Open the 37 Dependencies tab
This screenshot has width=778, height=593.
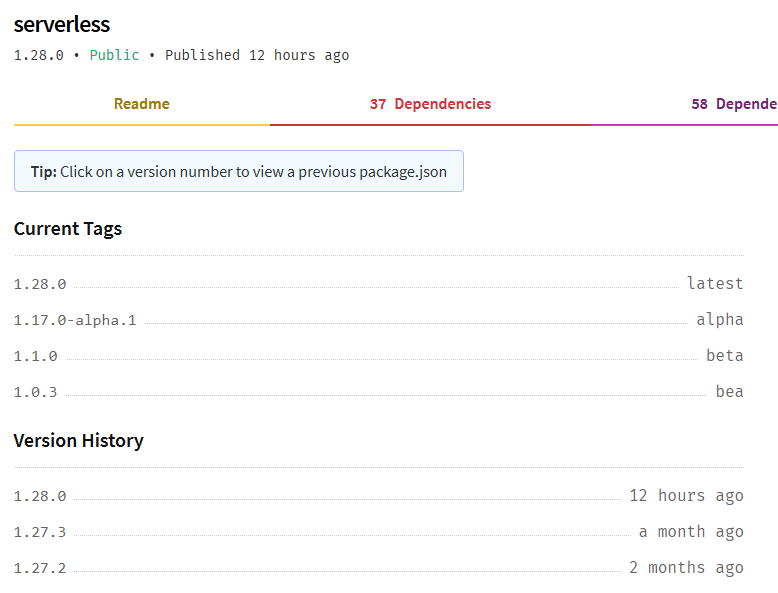pyautogui.click(x=430, y=104)
